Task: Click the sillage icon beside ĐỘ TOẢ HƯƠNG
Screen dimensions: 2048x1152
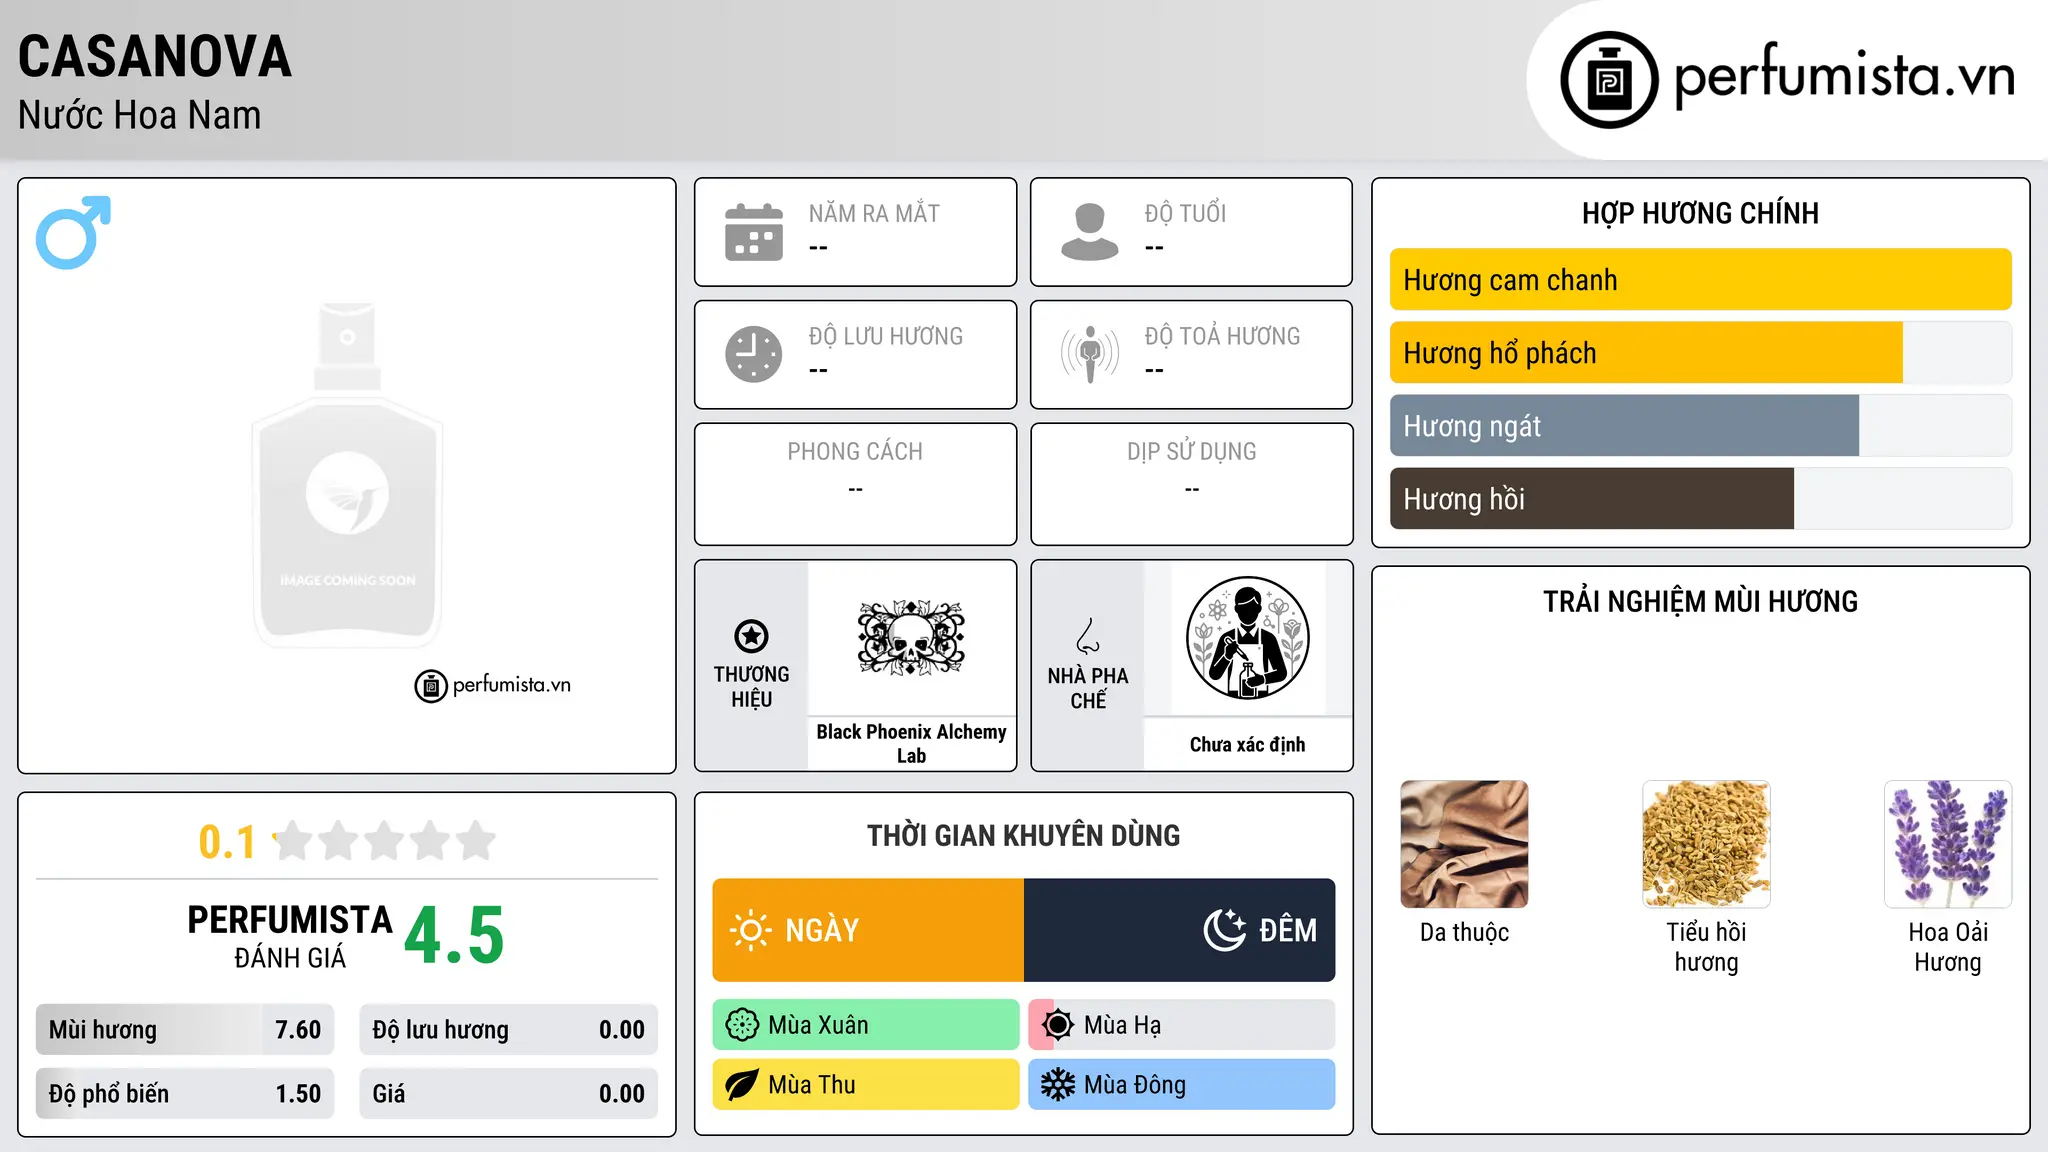Action: tap(1090, 354)
